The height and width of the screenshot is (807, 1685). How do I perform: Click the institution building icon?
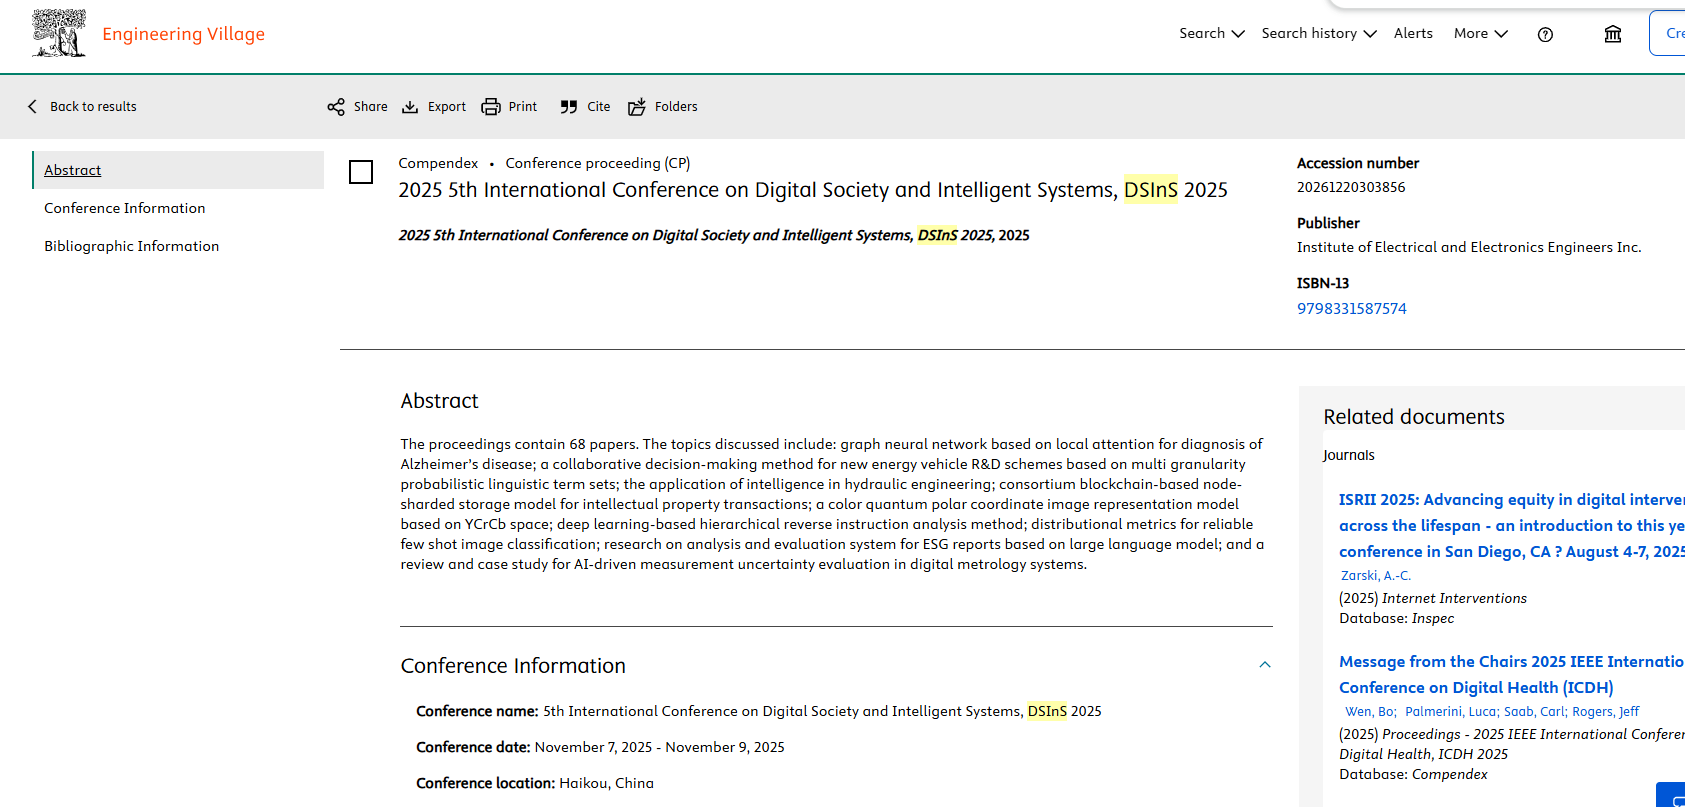click(1612, 34)
